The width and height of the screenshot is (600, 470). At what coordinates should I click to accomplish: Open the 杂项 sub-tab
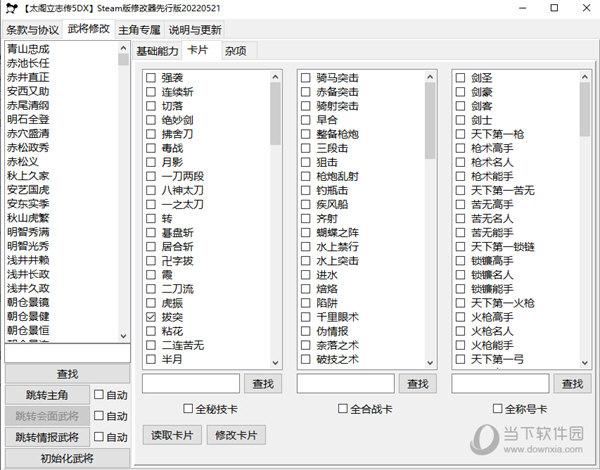coord(236,51)
